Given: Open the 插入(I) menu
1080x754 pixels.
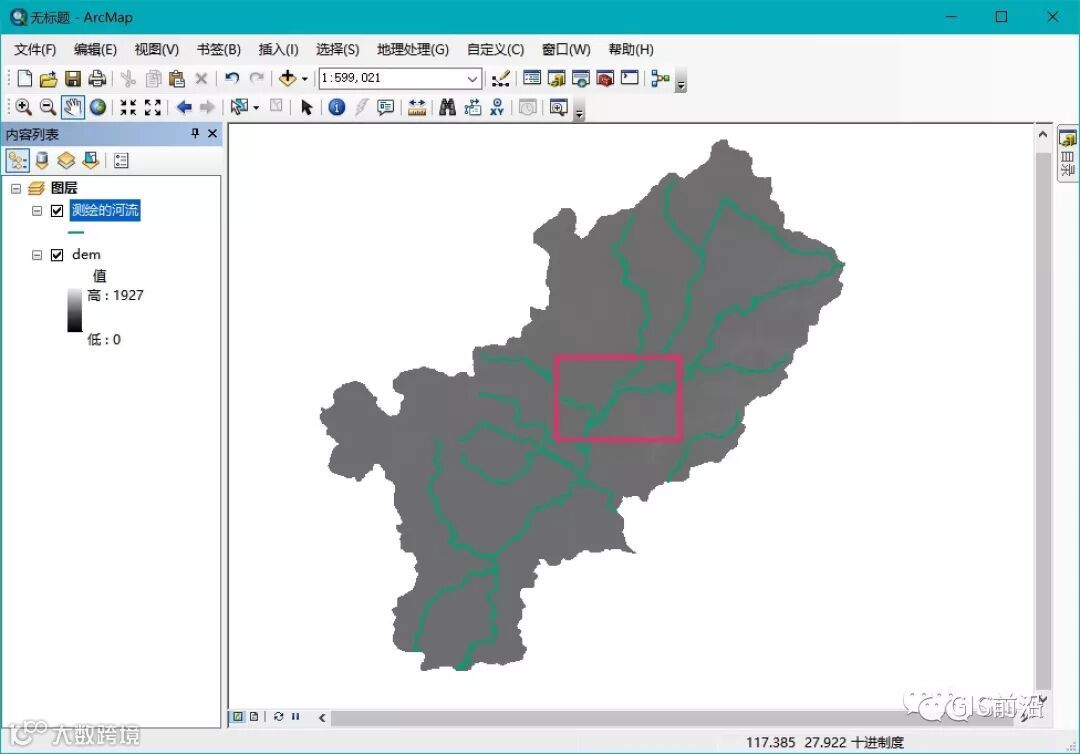Looking at the screenshot, I should click(x=278, y=50).
